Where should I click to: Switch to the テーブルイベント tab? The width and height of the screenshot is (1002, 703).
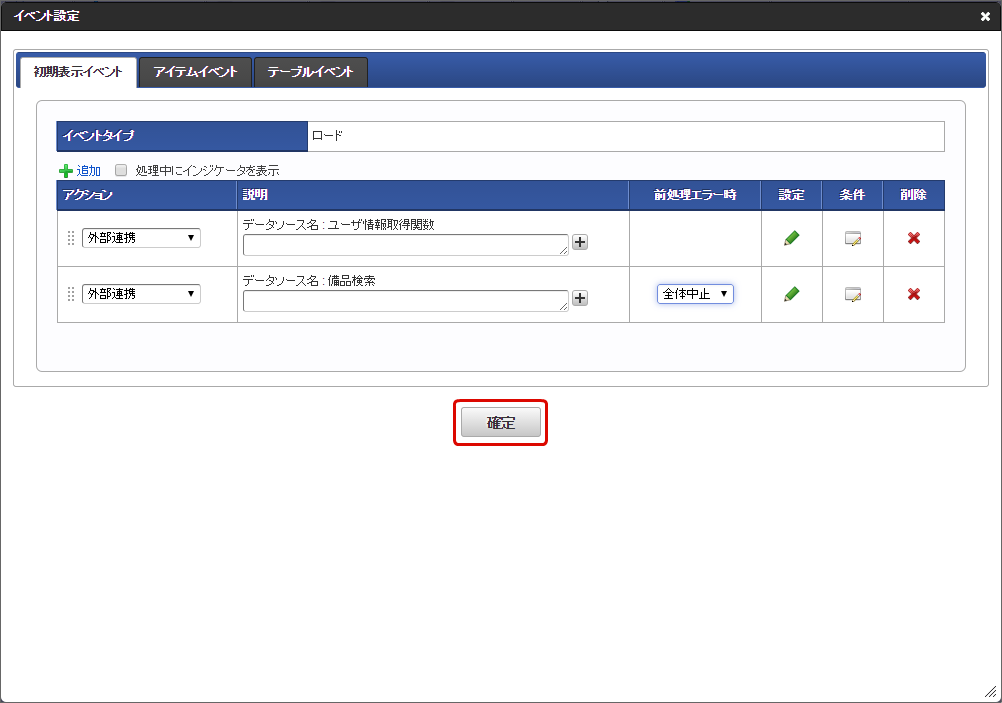310,72
